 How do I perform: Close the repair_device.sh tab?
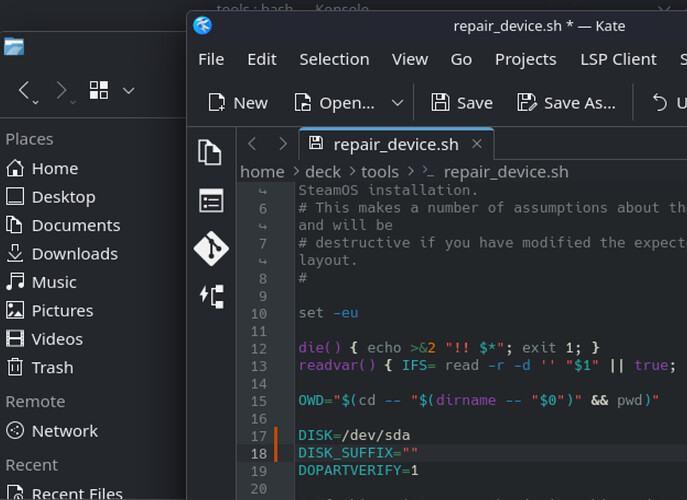pyautogui.click(x=477, y=144)
